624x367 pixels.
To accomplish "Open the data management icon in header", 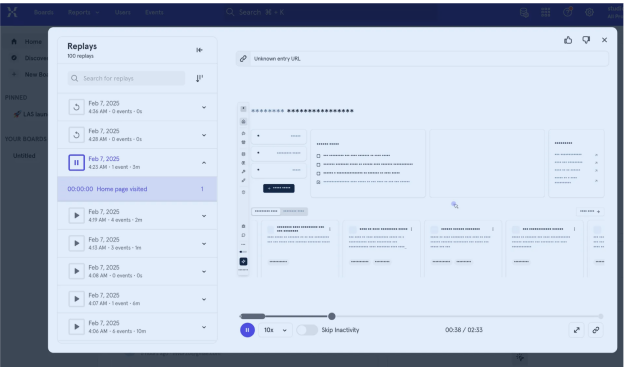I will click(524, 13).
